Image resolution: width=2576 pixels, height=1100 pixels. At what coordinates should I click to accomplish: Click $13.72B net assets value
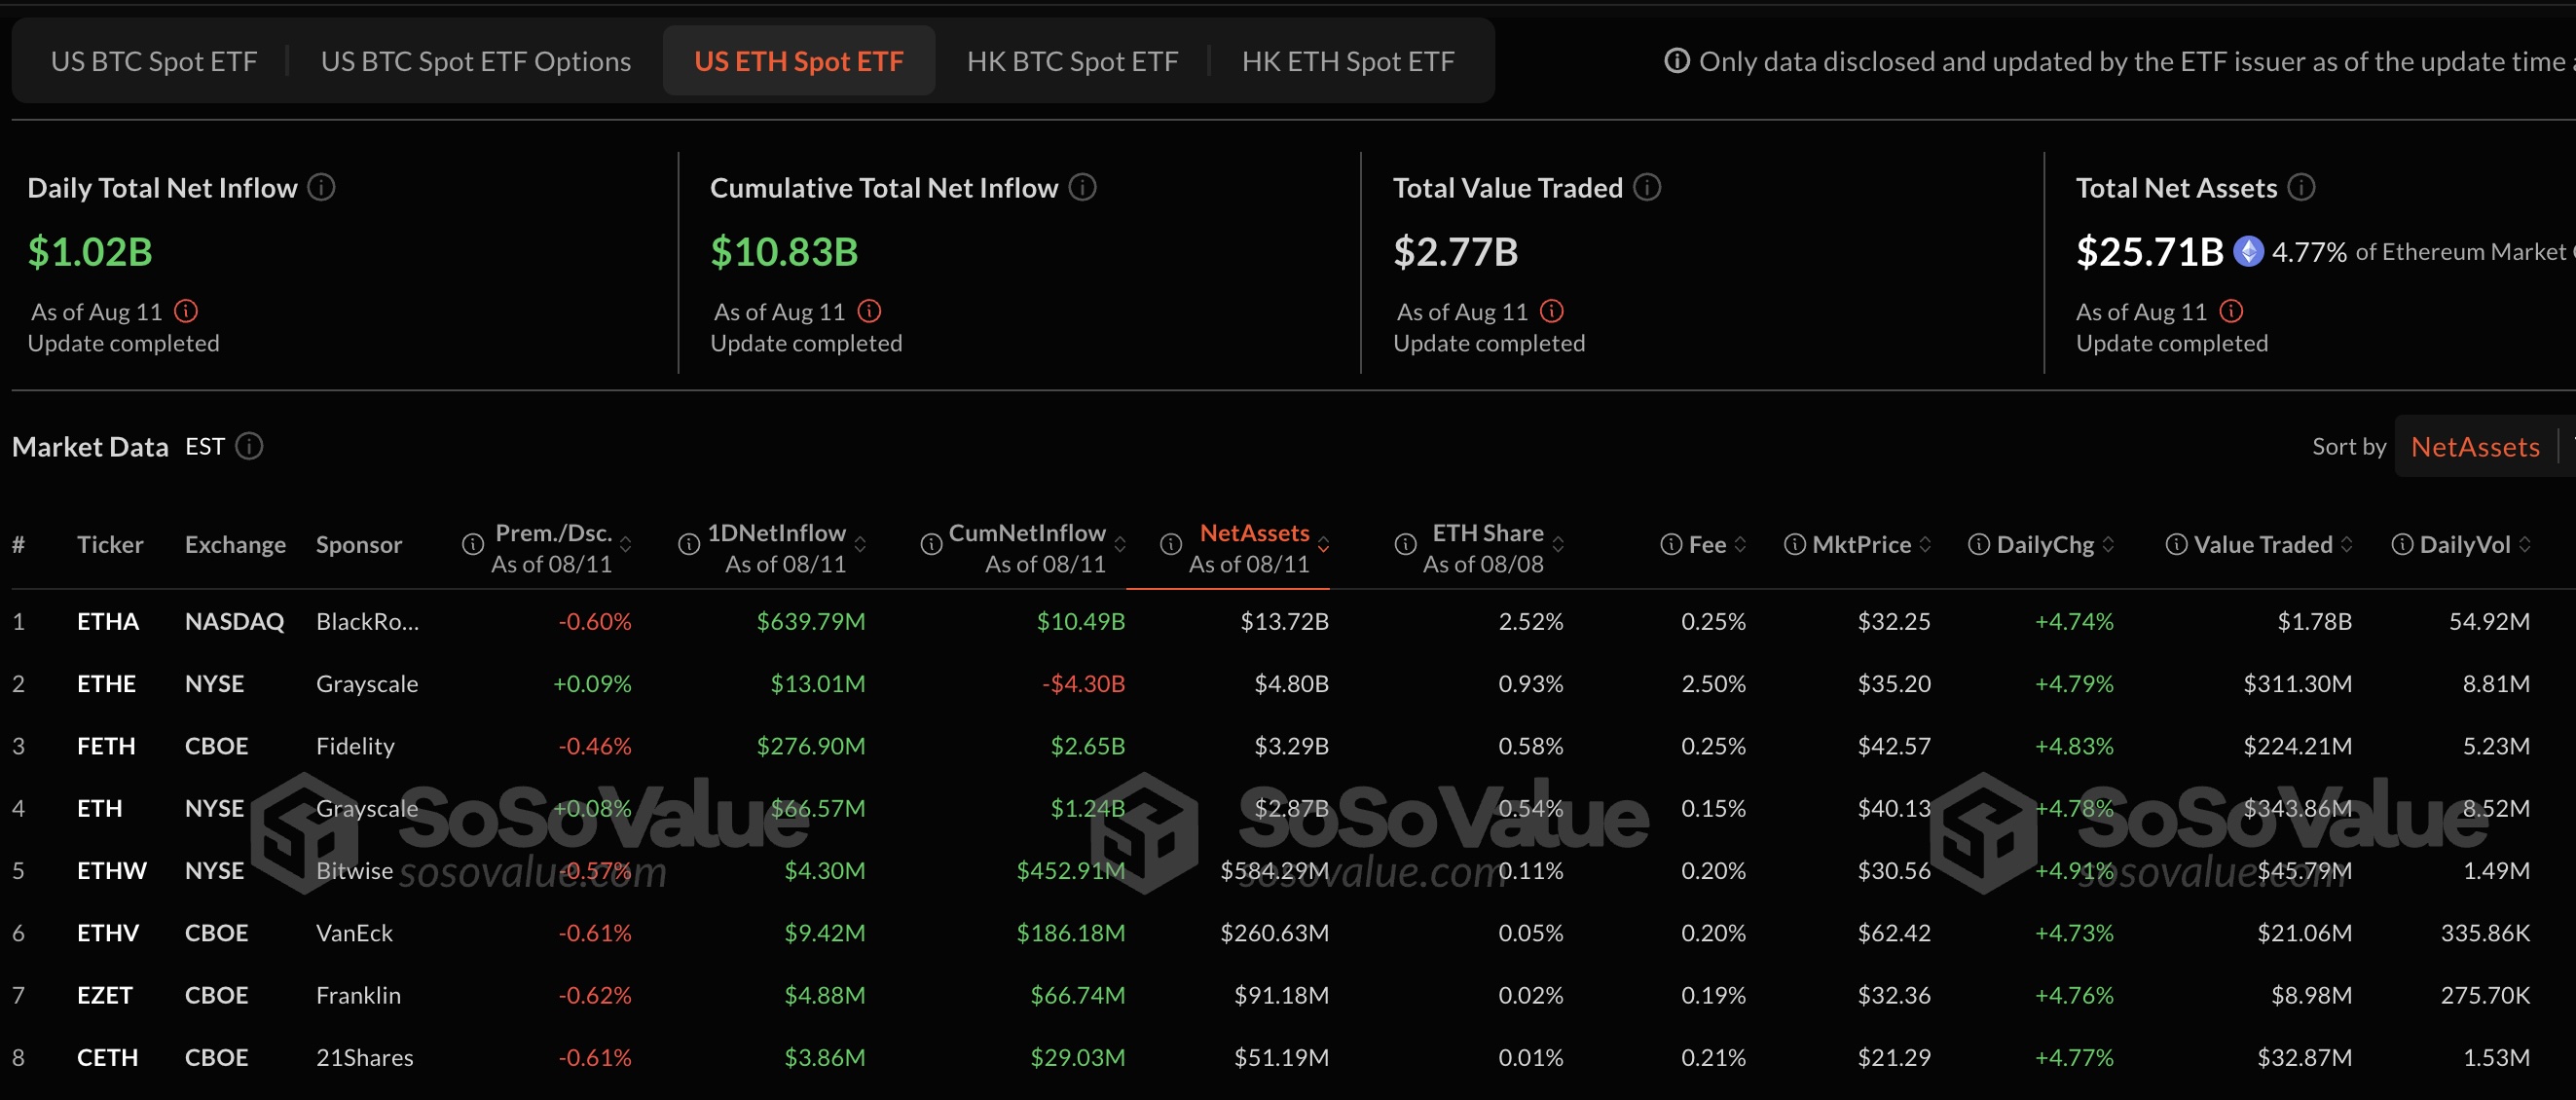(1284, 621)
